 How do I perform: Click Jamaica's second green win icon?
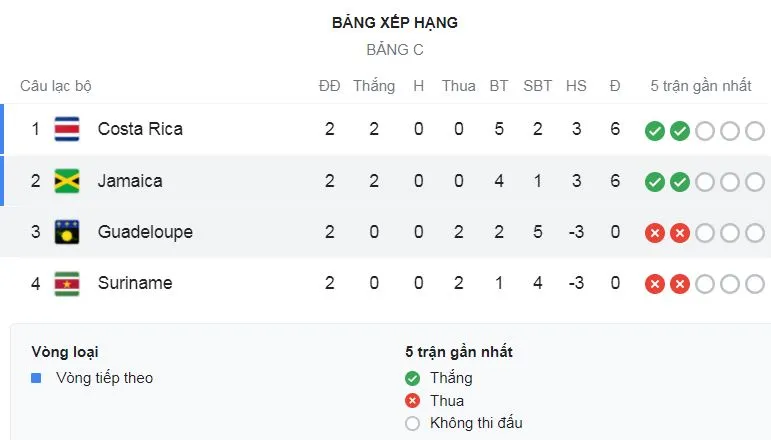680,182
